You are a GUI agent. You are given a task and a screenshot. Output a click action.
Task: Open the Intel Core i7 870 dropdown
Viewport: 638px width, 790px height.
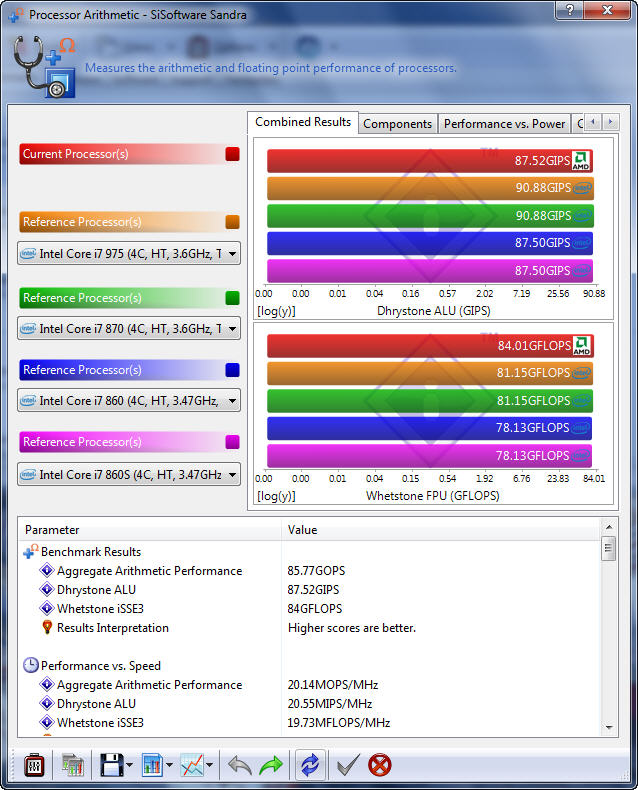(129, 328)
